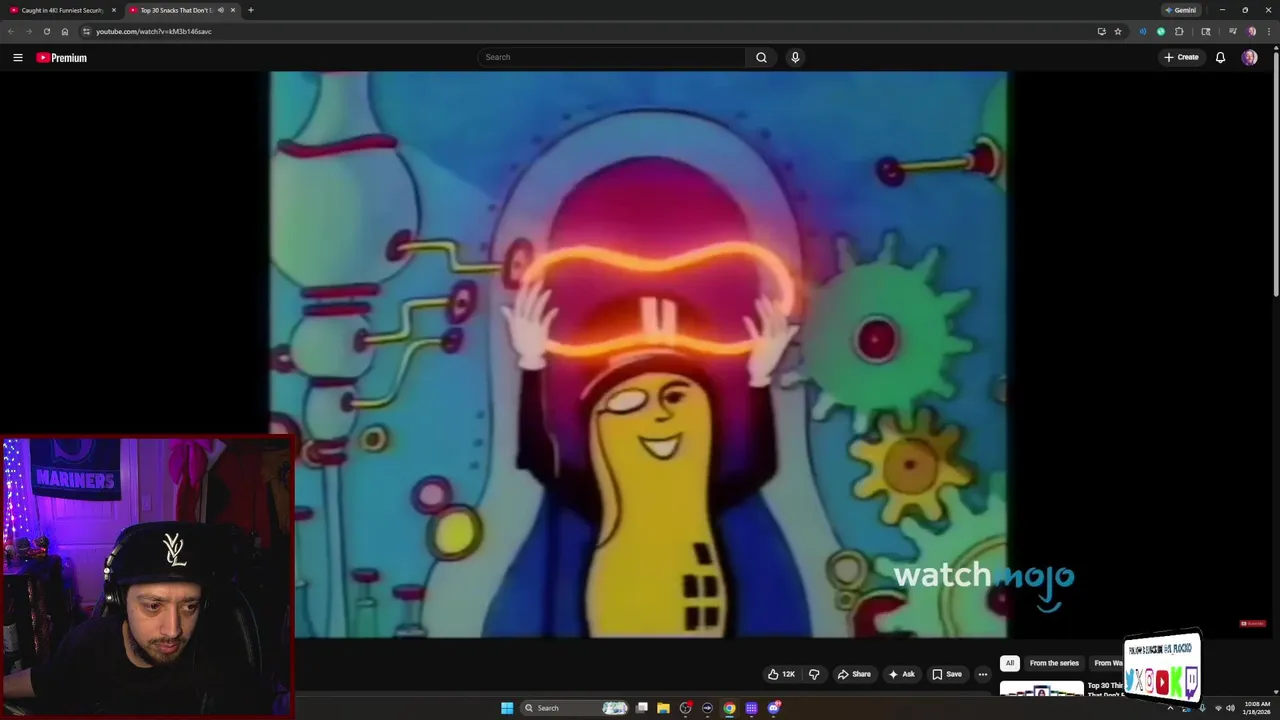Open more actions three-dot menu under video
Viewport: 1280px width, 720px height.
[x=982, y=674]
